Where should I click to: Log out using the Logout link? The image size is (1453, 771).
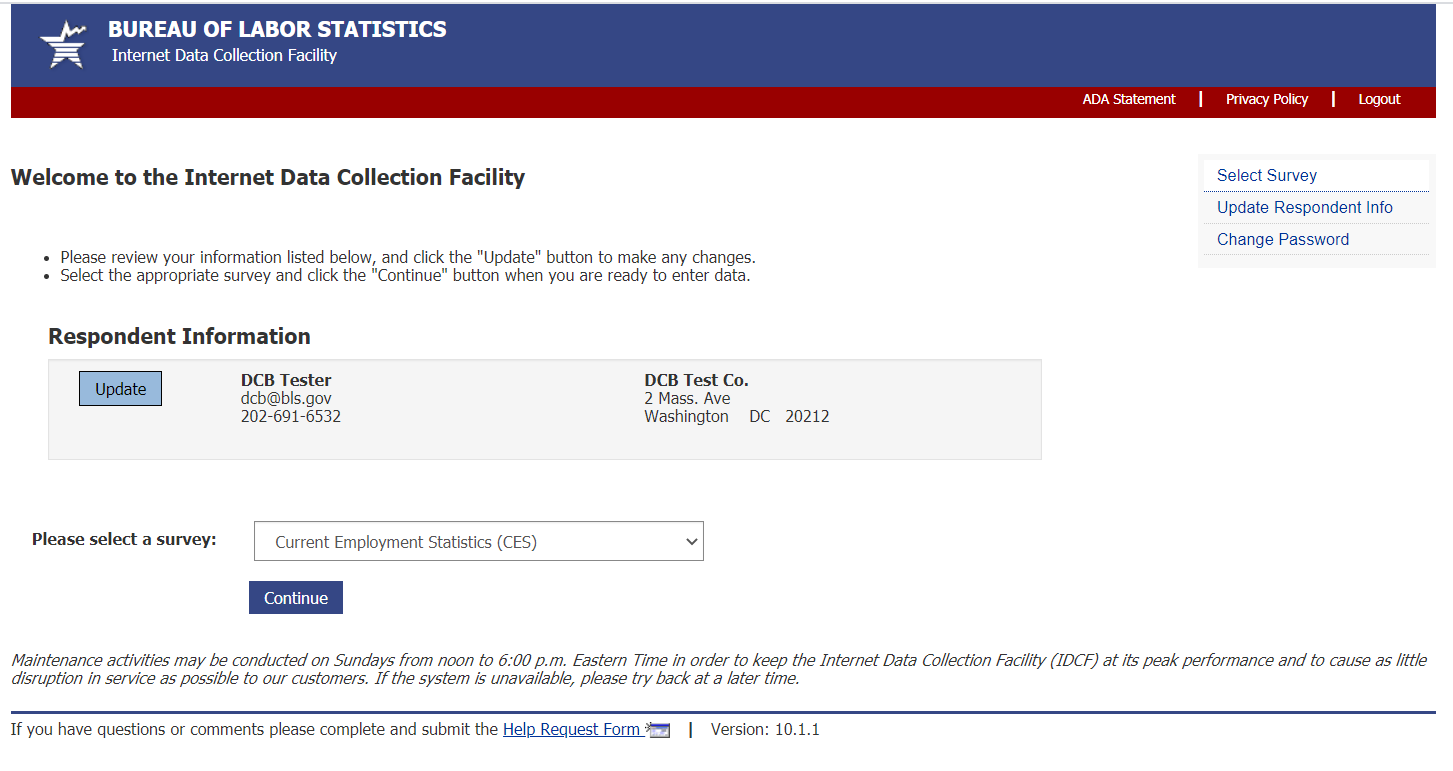point(1378,99)
